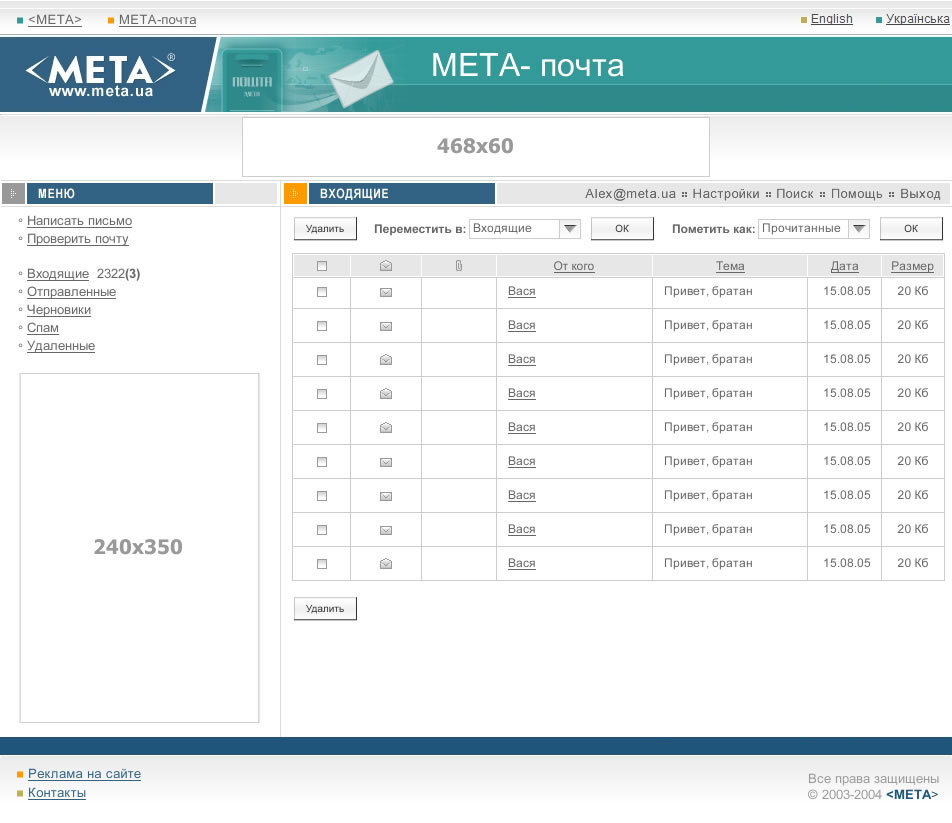Switch language to Українська
The image size is (952, 823).
[x=917, y=19]
